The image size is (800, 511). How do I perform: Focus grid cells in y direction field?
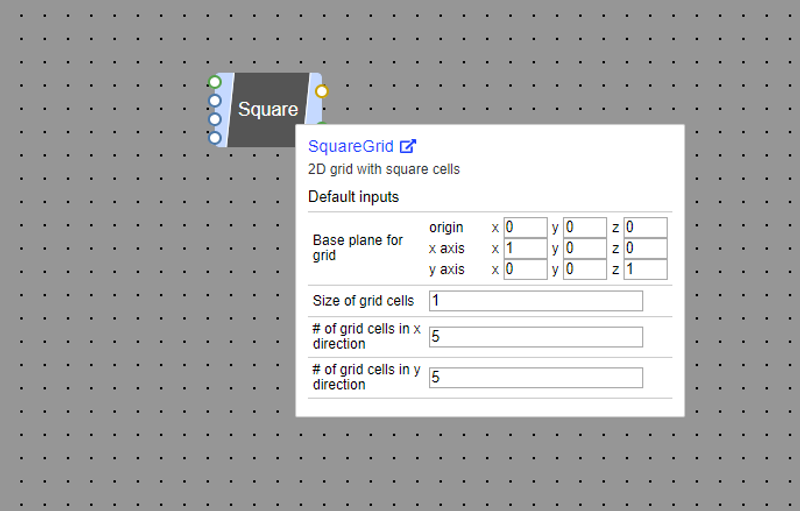[536, 378]
